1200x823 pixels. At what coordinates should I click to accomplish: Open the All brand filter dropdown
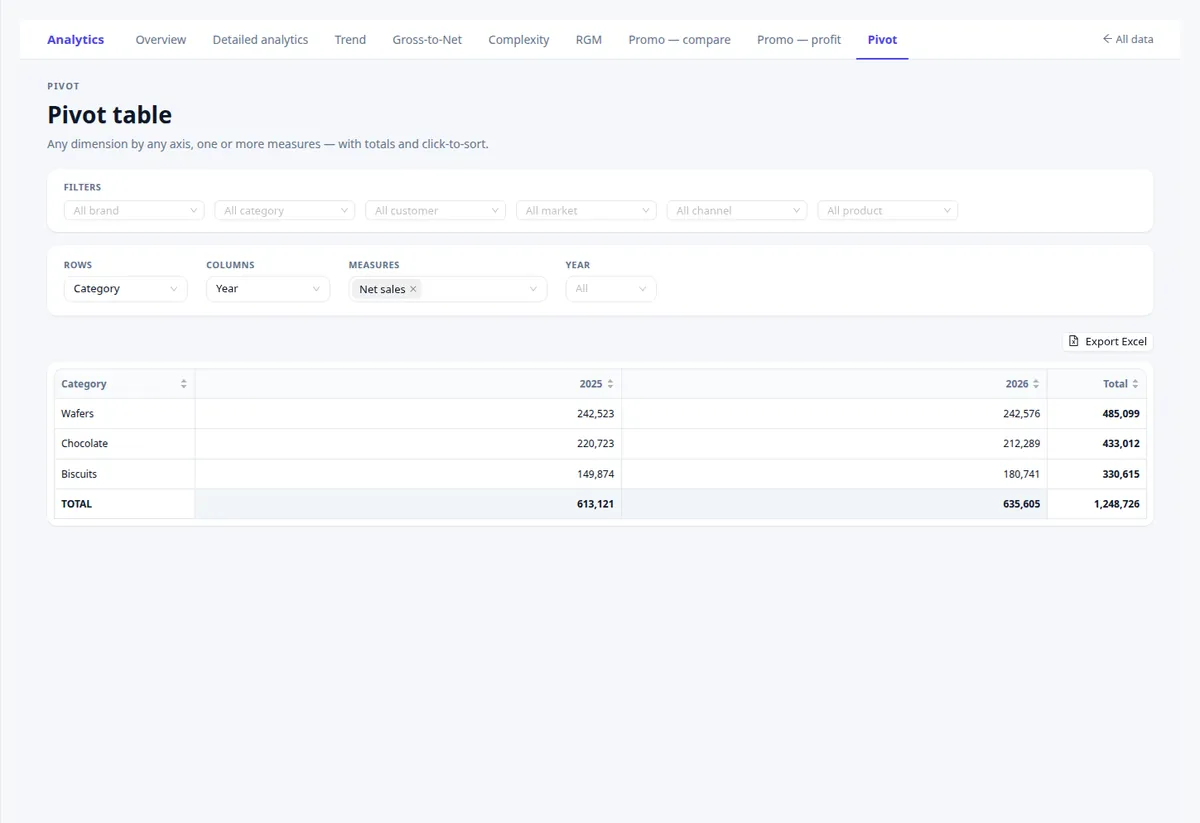coord(134,211)
